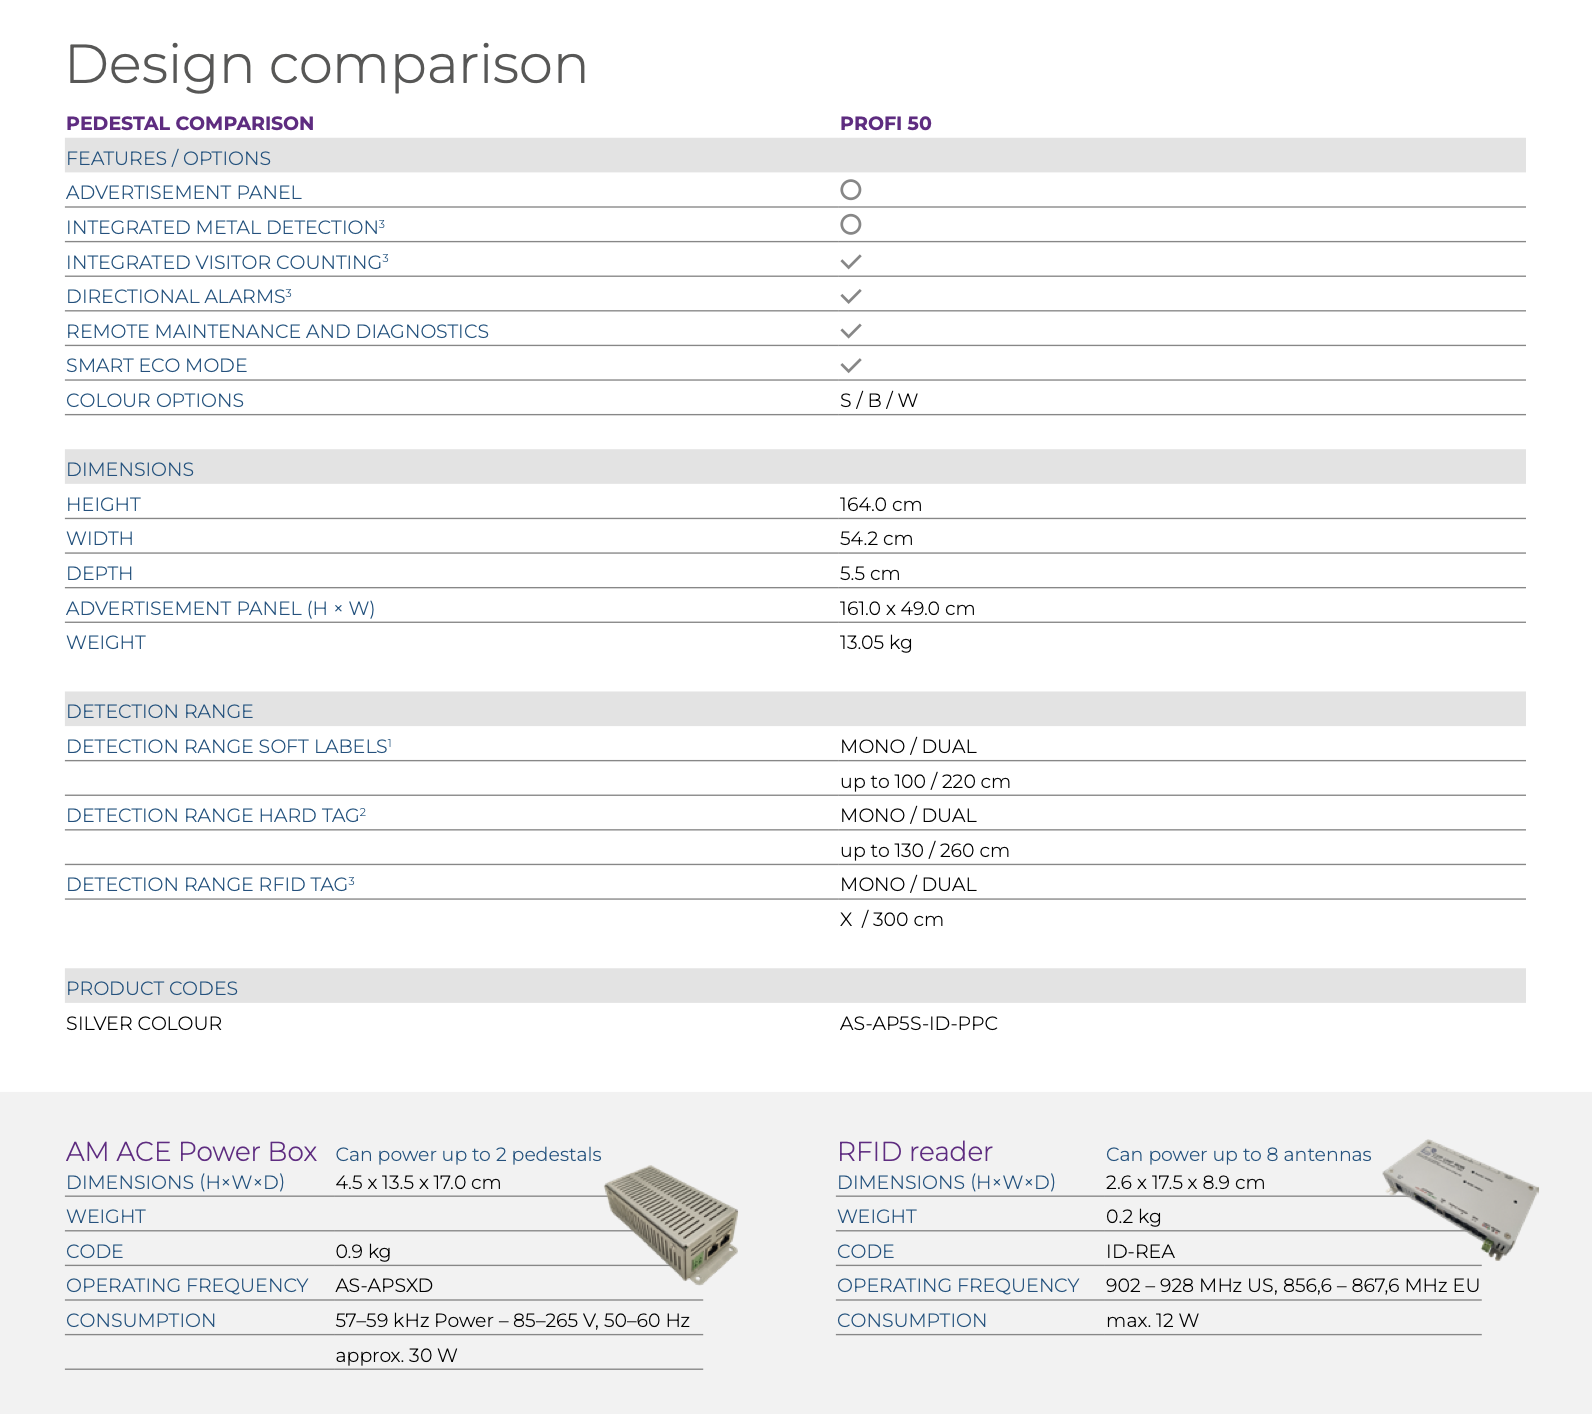Image resolution: width=1592 pixels, height=1424 pixels.
Task: Select the max. 12 W consumption value
Action: click(x=1152, y=1320)
